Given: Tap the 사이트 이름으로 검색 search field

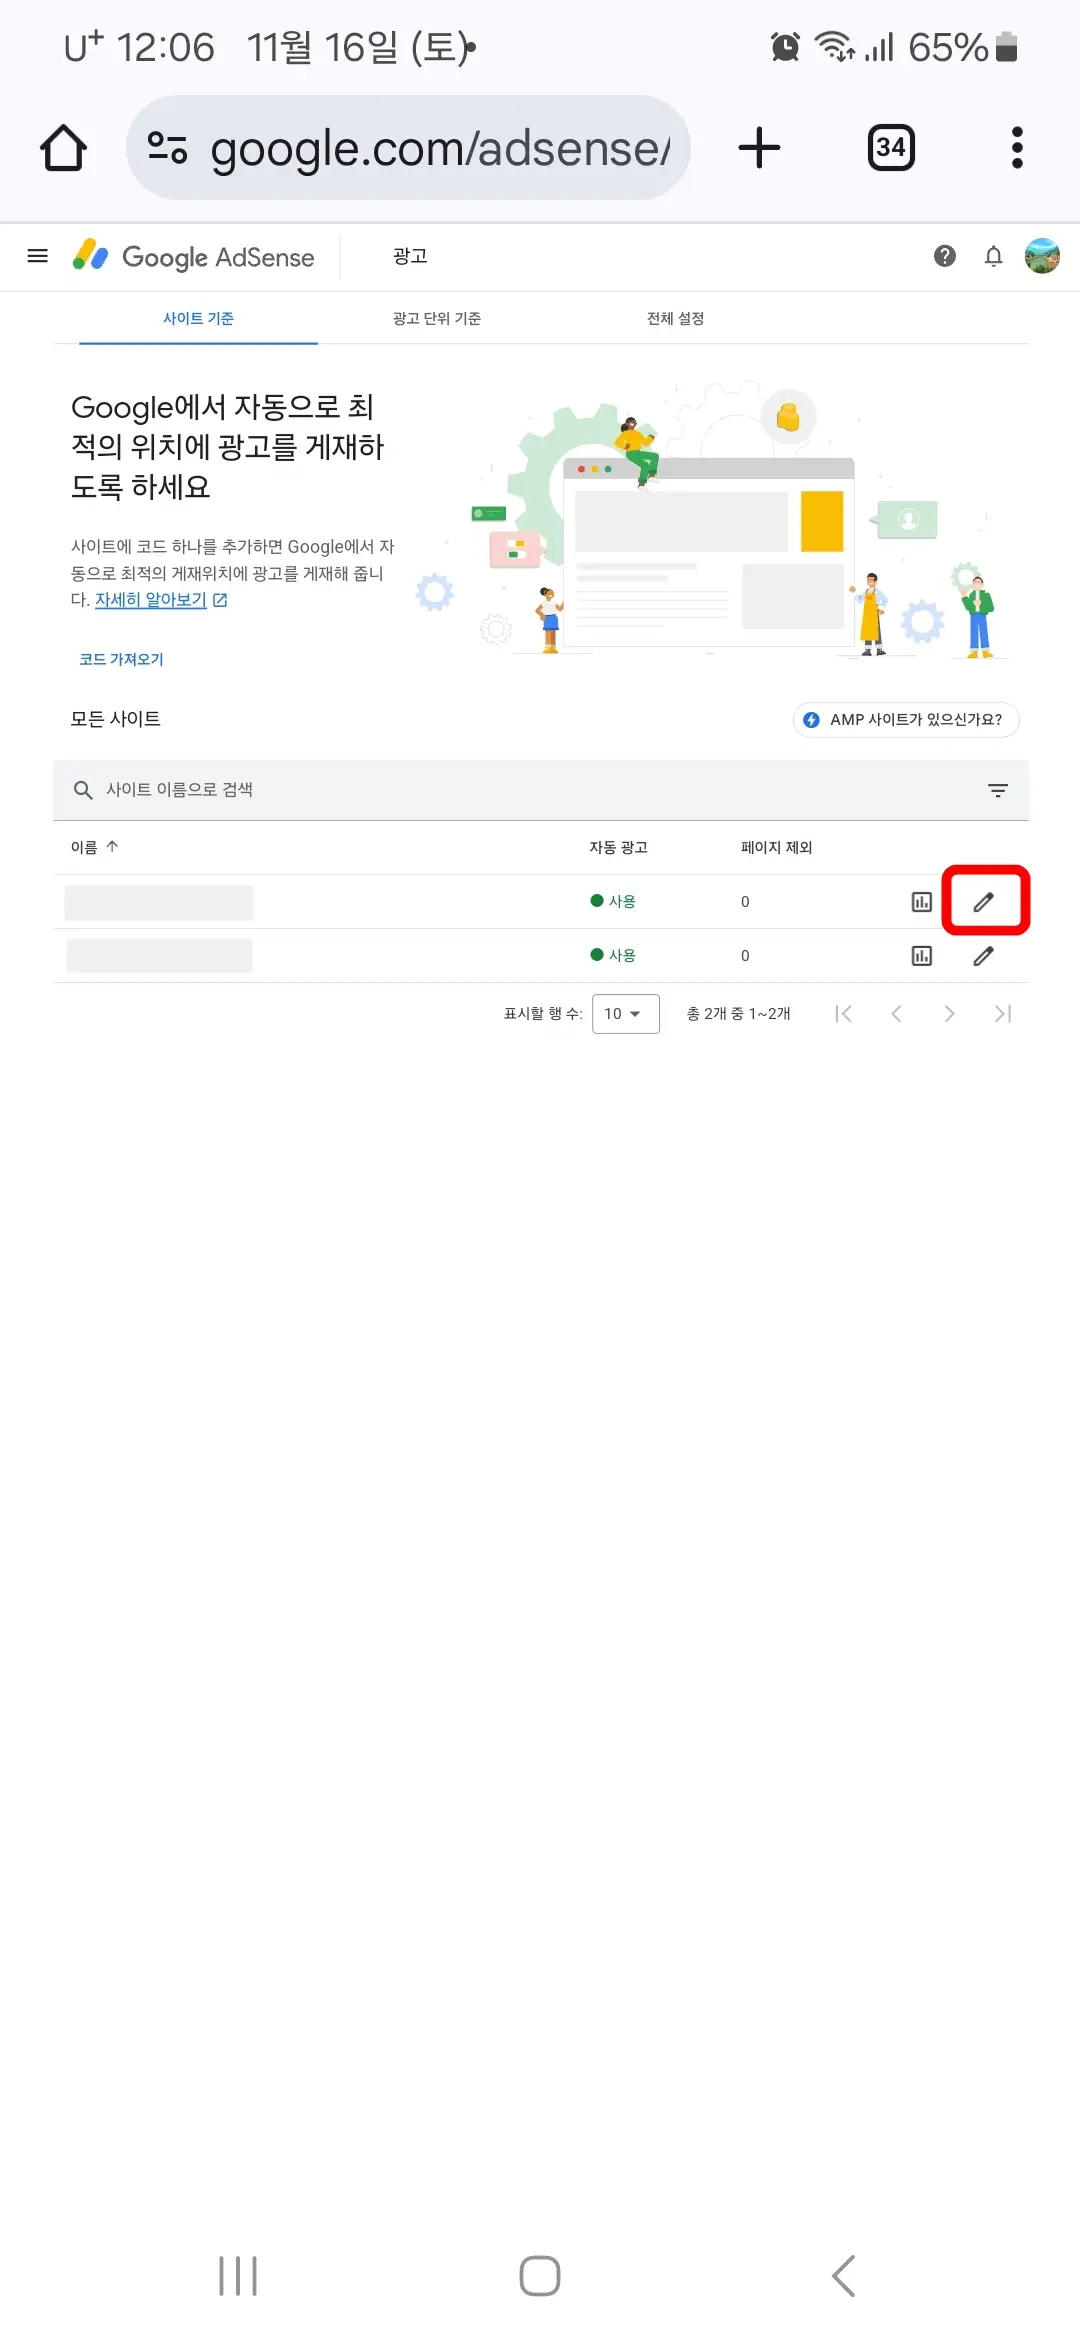Looking at the screenshot, I should tap(541, 790).
